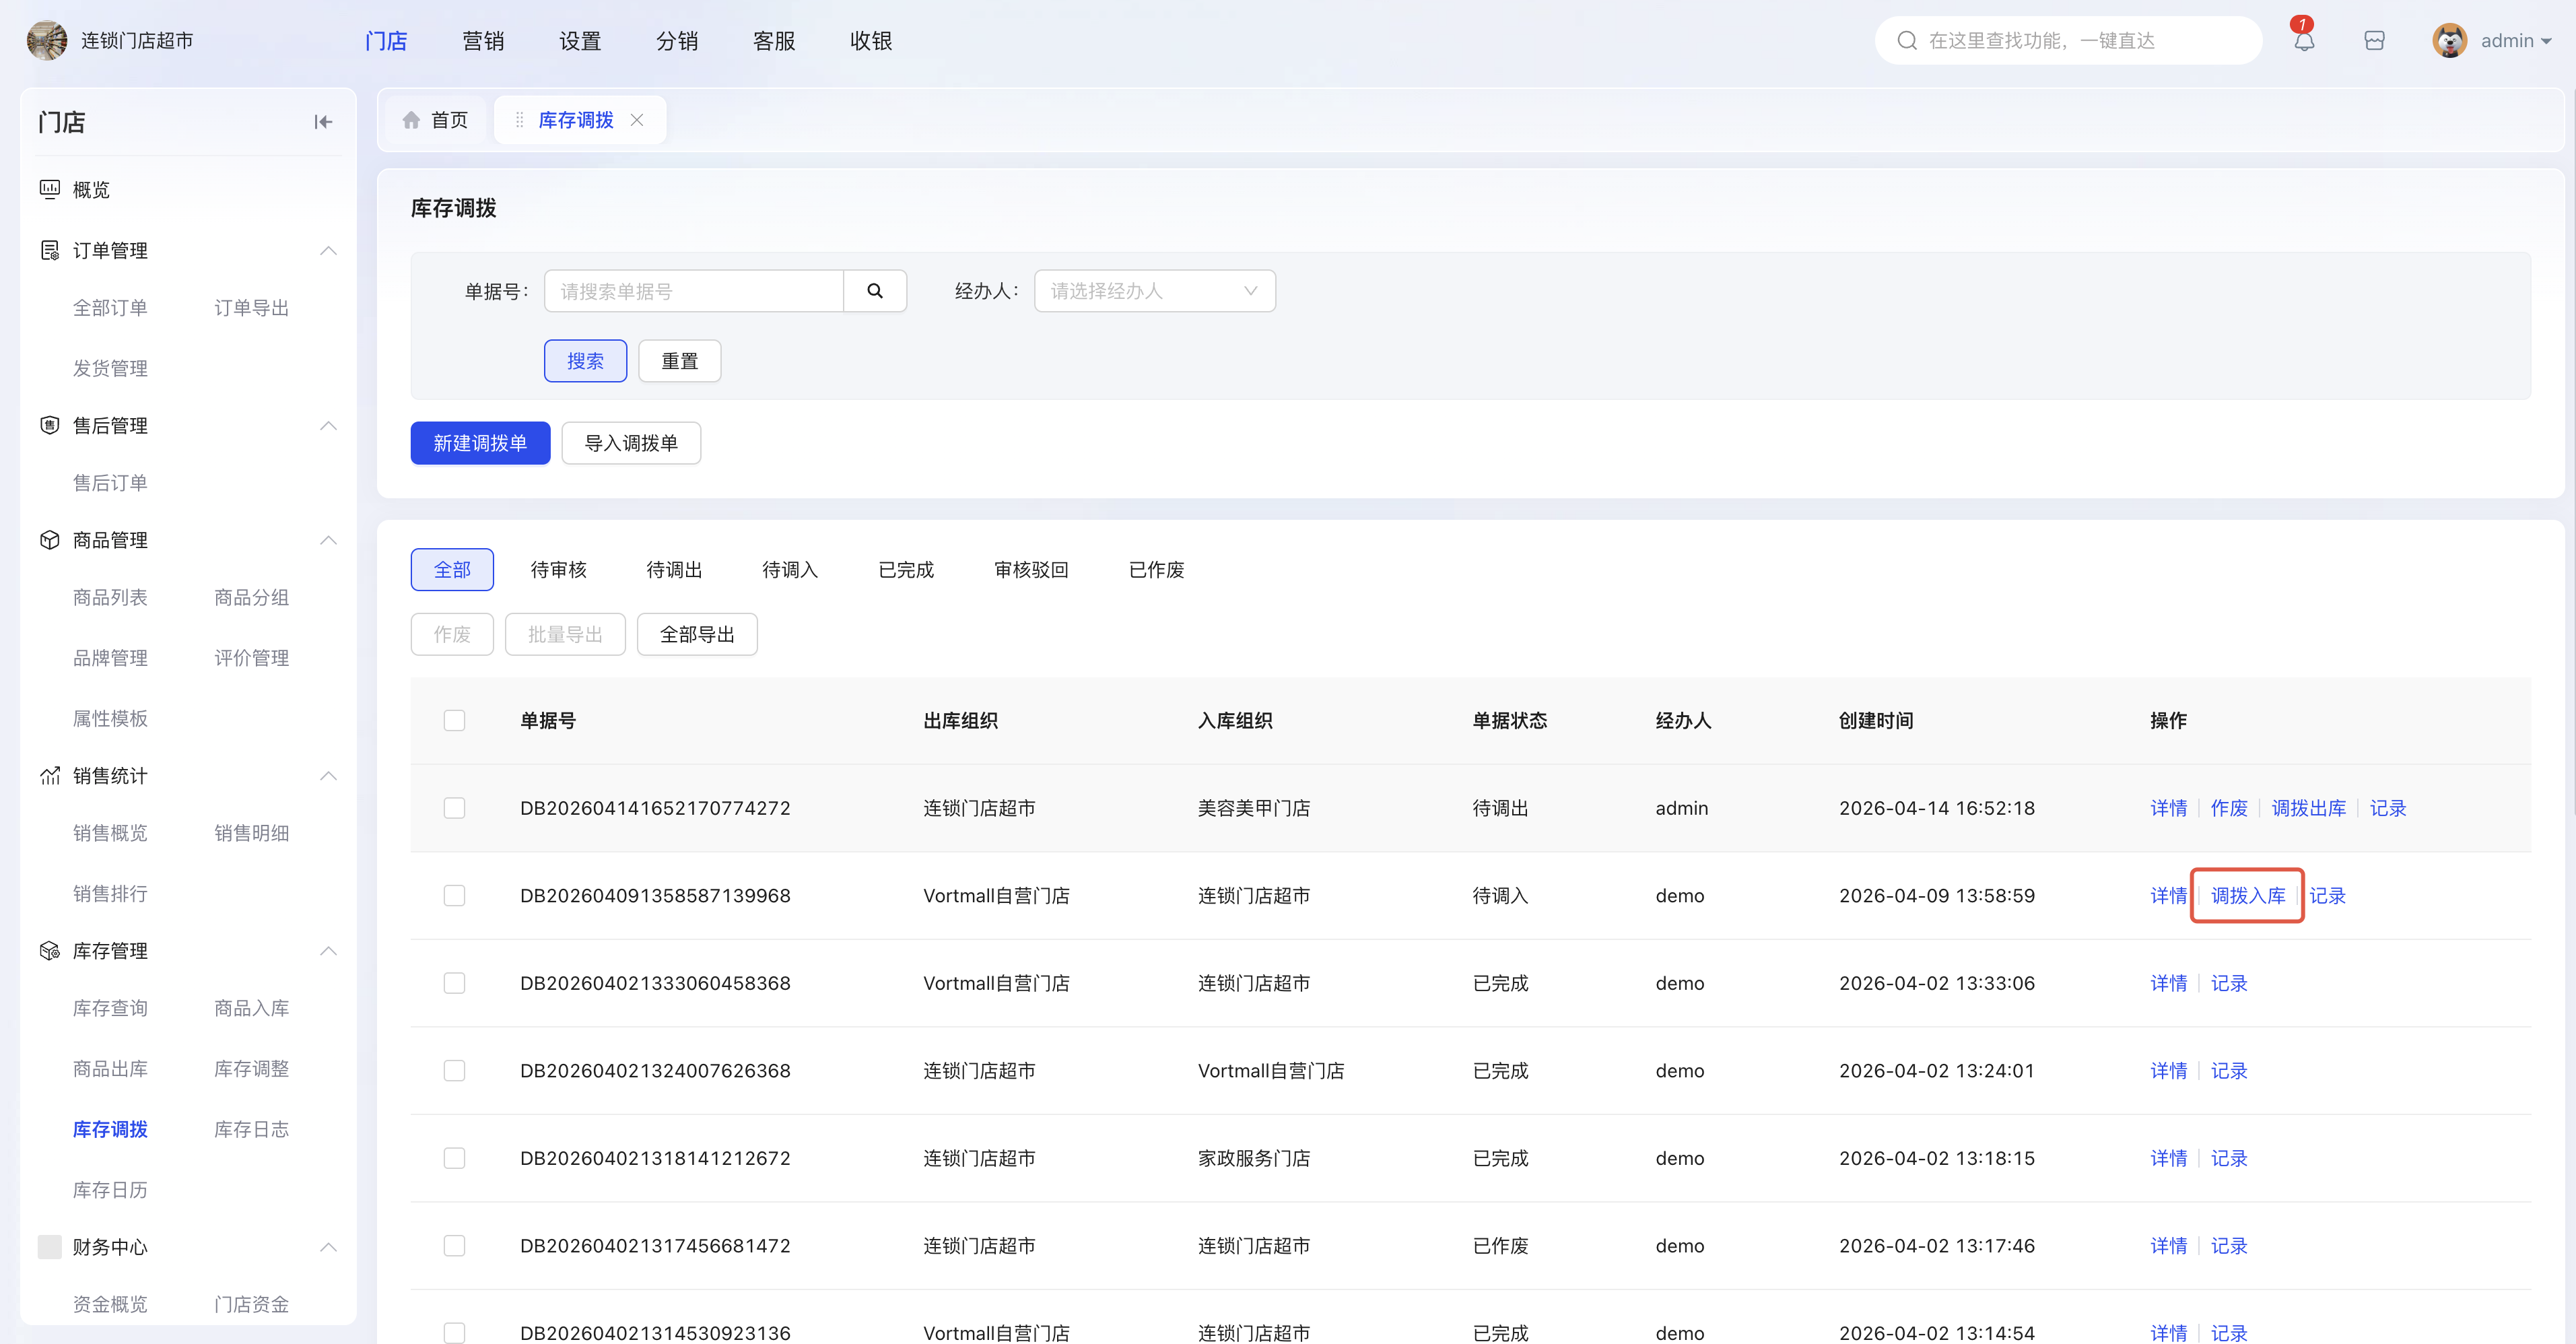This screenshot has height=1344, width=2576.
Task: Open the 营销 top menu
Action: (483, 41)
